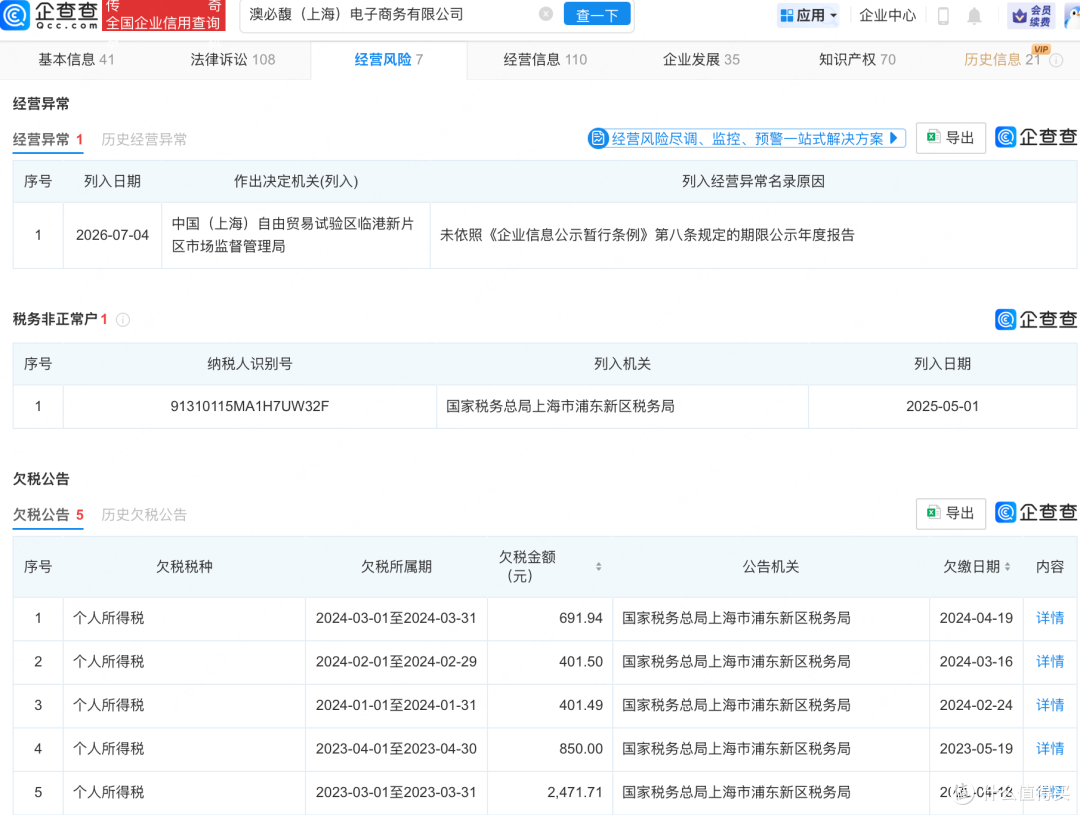Click the 未依照《企业信息公示暂行条例》 reason text

coord(647,235)
